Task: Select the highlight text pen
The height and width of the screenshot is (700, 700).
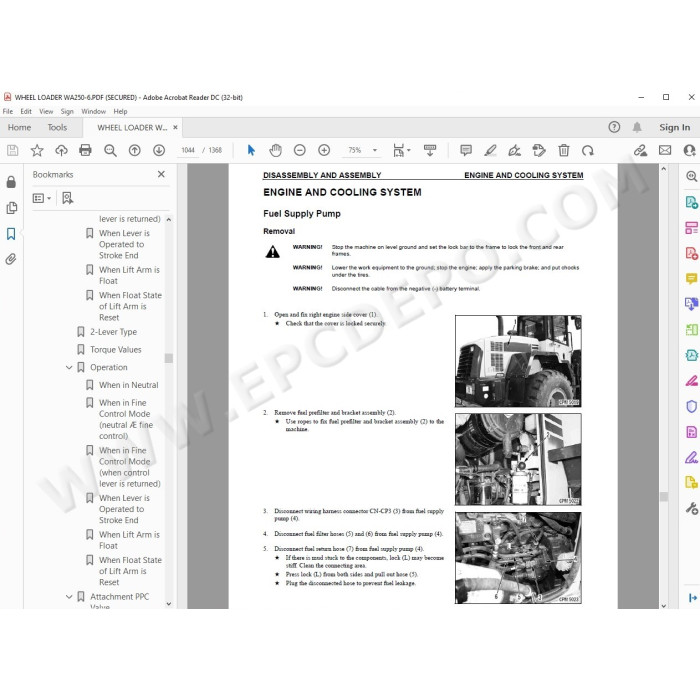Action: tap(490, 150)
